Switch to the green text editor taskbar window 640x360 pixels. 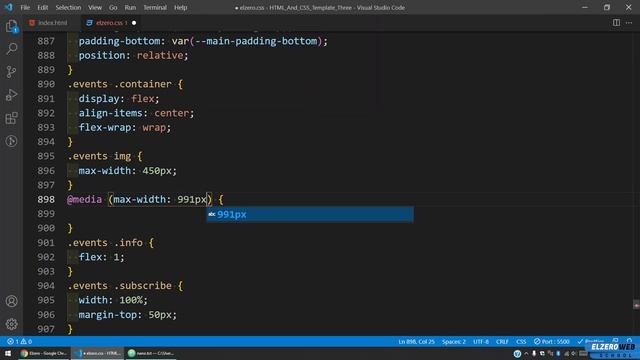coord(151,353)
